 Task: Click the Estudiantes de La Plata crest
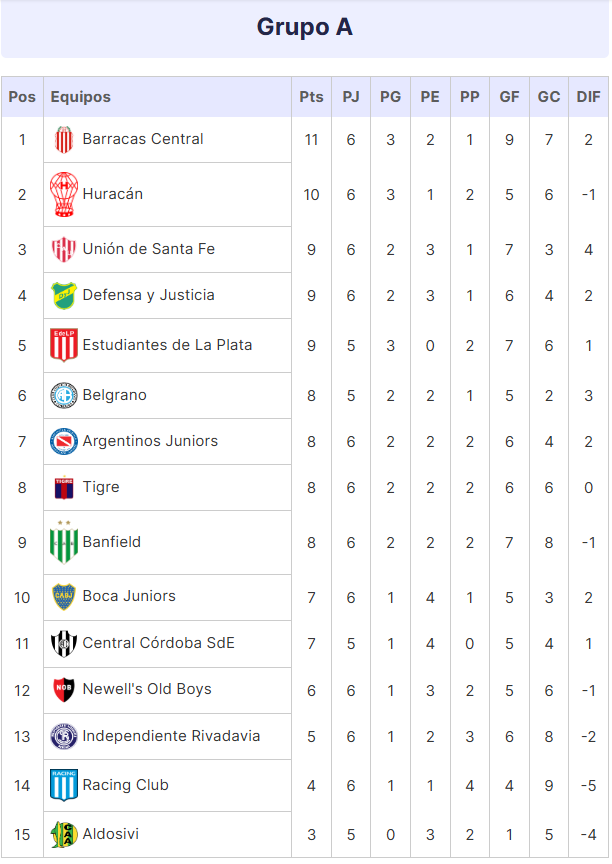[64, 345]
